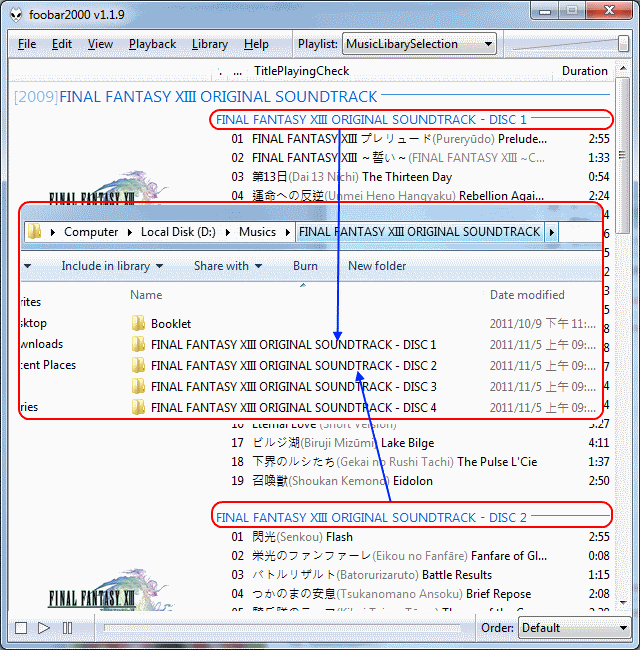Open Include in library dropdown
Viewport: 640px width, 650px height.
[112, 266]
